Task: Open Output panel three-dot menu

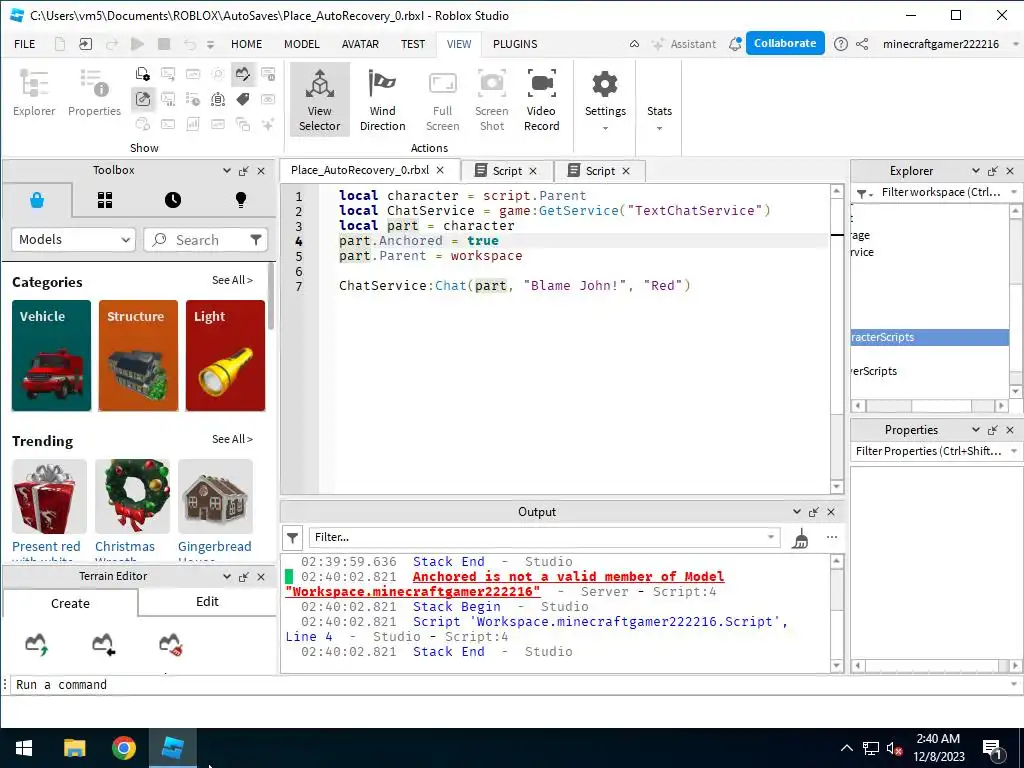Action: [831, 537]
